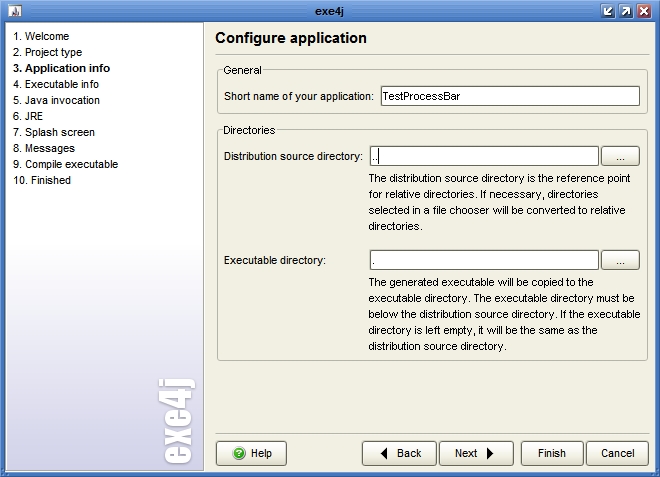Go to step 9. Compile executable
Image resolution: width=660 pixels, height=477 pixels.
(x=66, y=164)
